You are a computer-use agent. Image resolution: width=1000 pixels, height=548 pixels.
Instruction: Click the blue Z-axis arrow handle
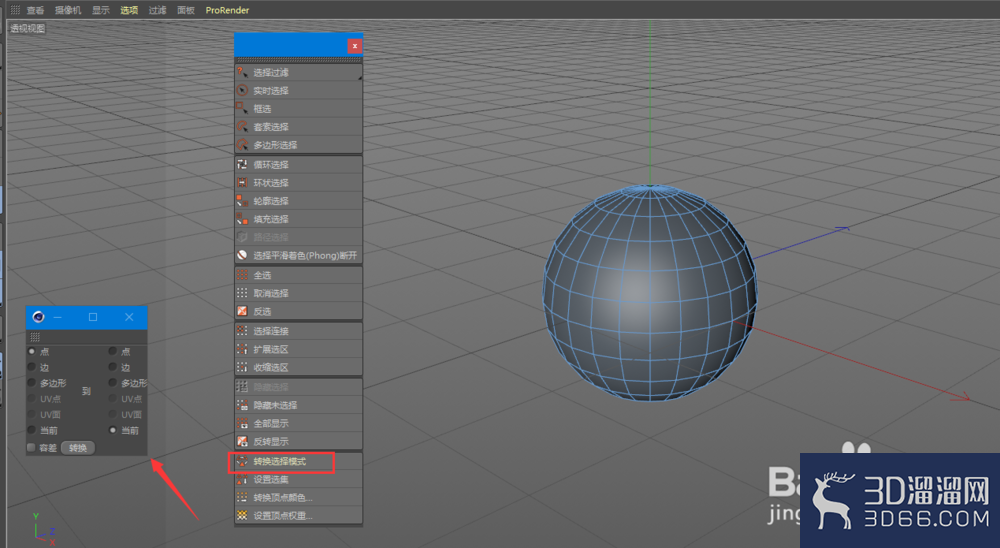coord(842,228)
